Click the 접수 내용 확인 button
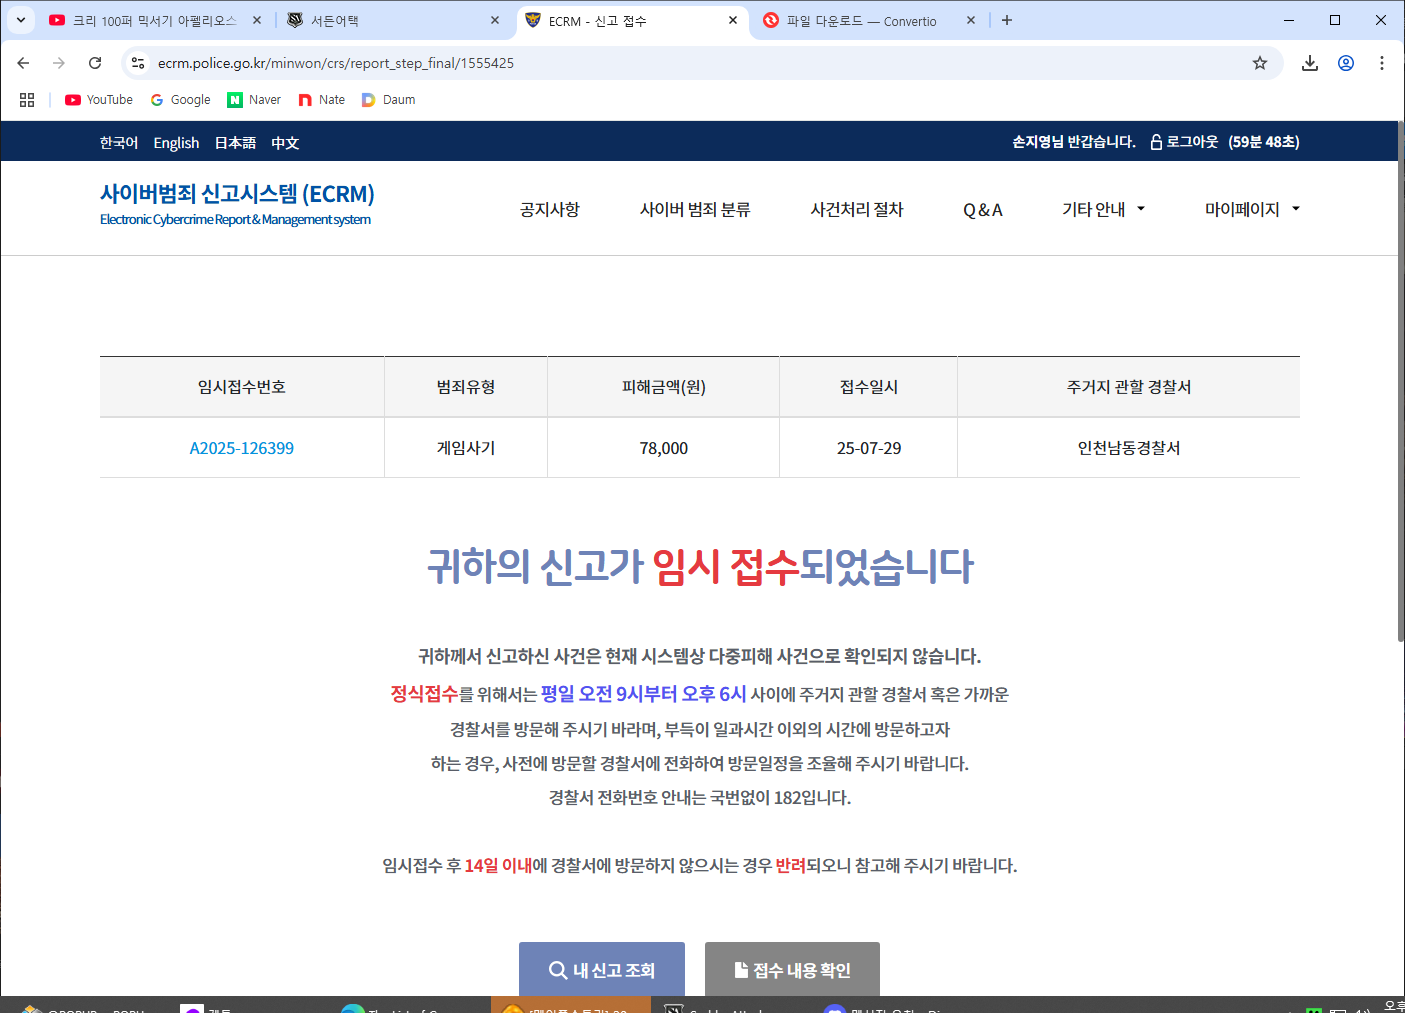This screenshot has width=1405, height=1013. click(x=792, y=969)
